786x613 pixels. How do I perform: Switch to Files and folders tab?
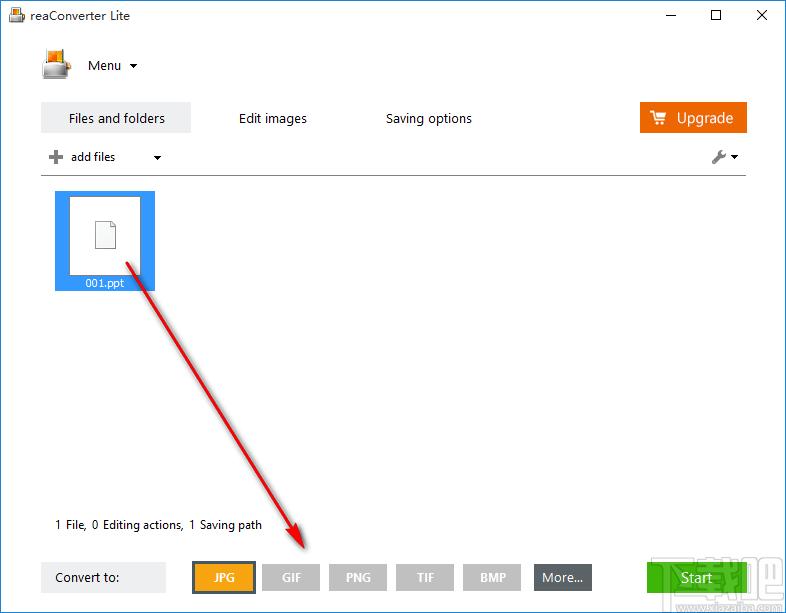click(x=116, y=118)
